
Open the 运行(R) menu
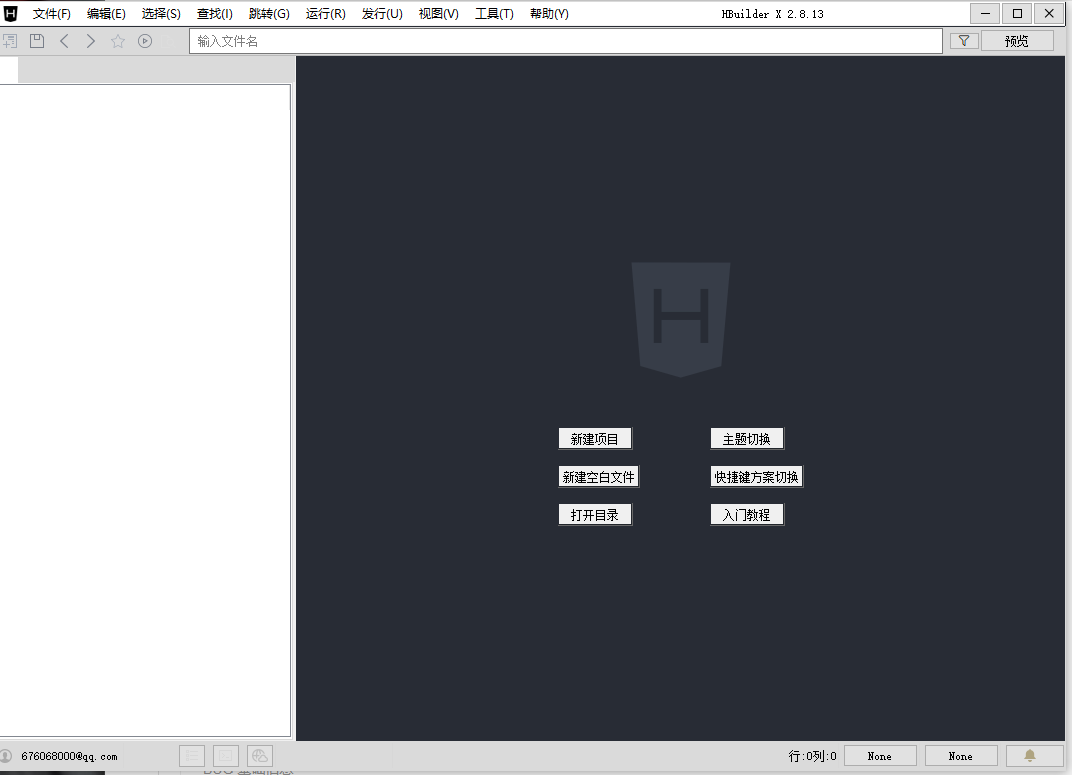click(325, 14)
